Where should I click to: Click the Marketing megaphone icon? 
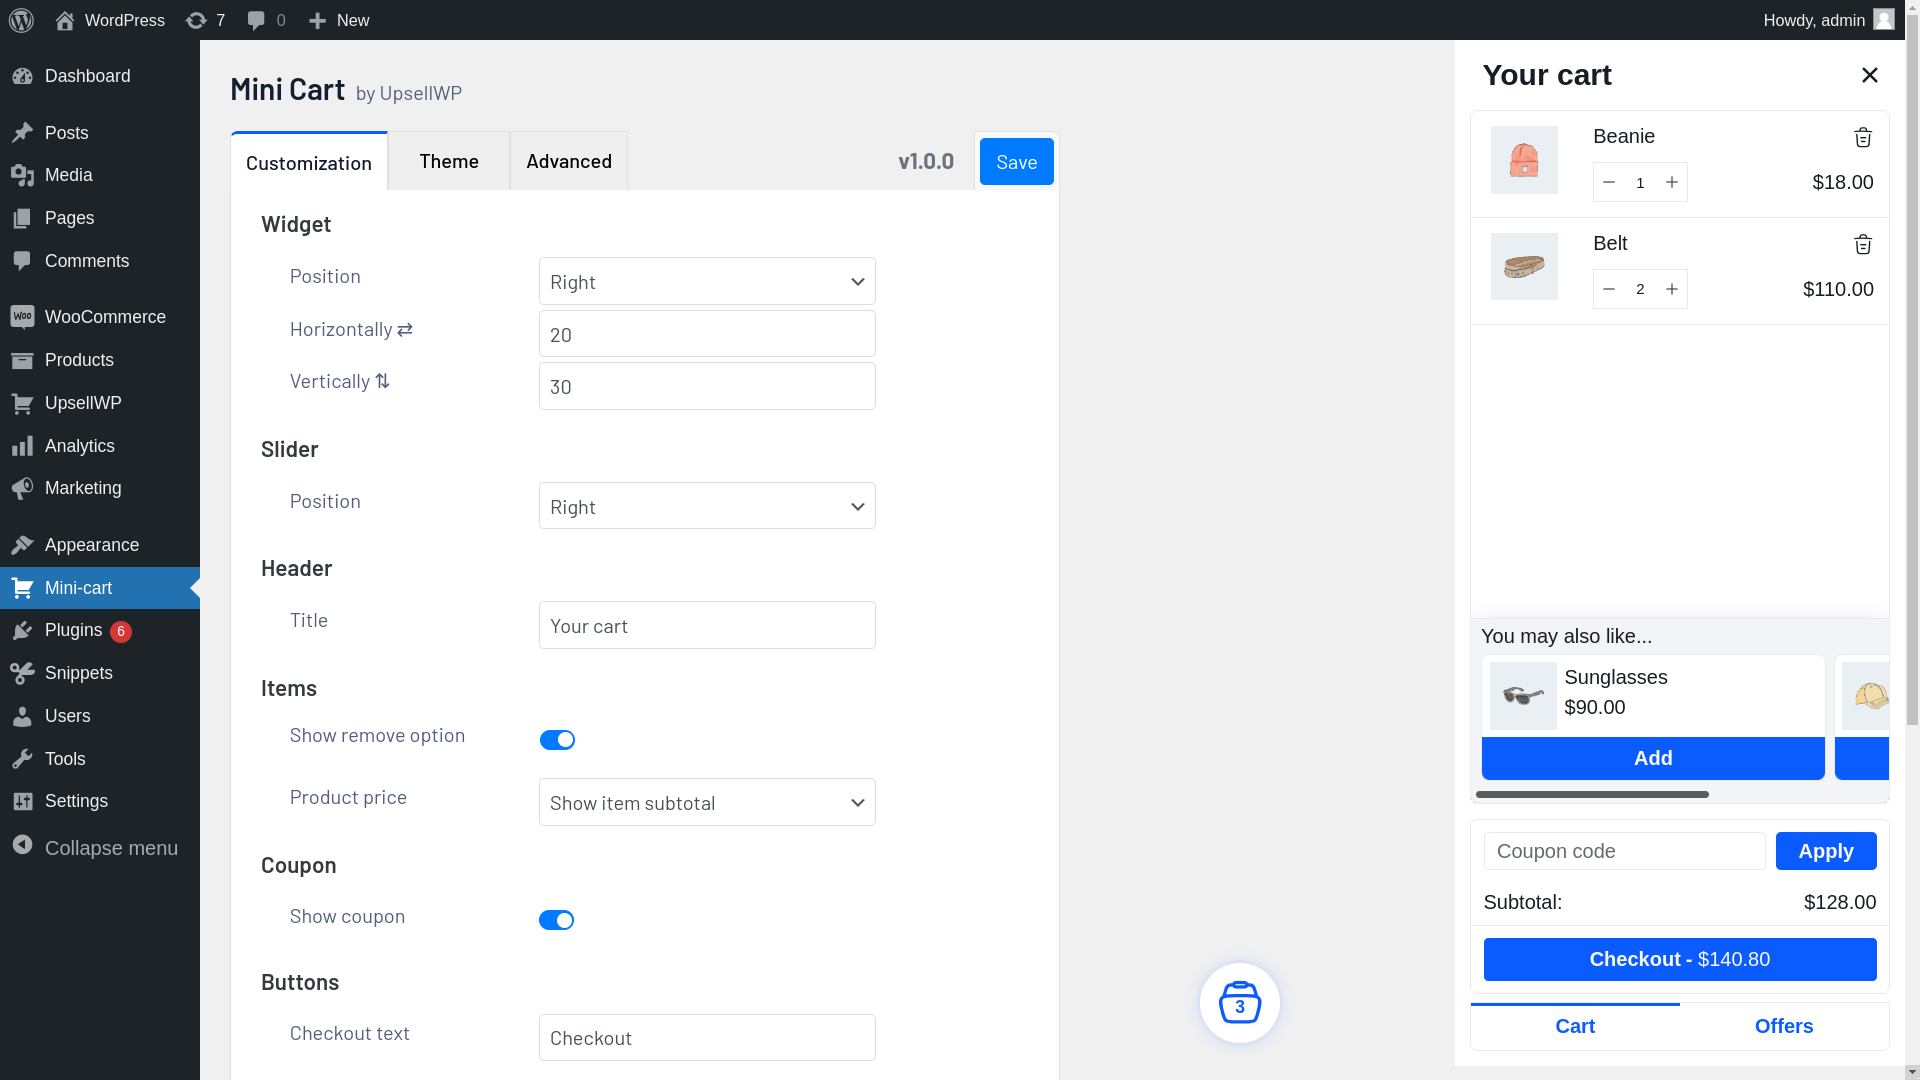[x=22, y=488]
